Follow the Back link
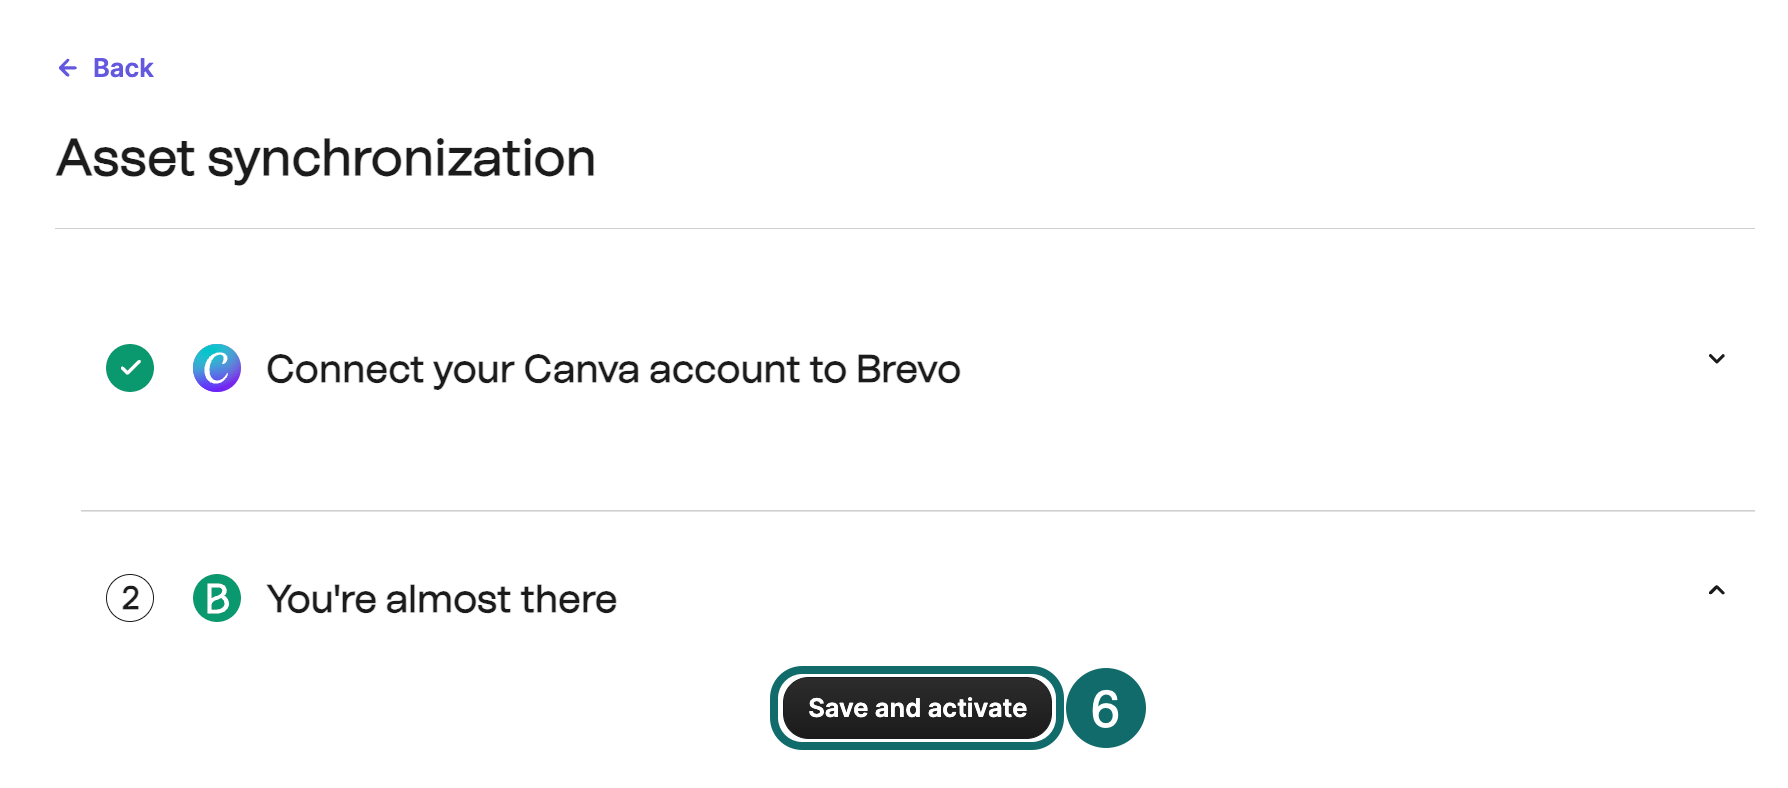This screenshot has width=1788, height=788. coord(122,67)
